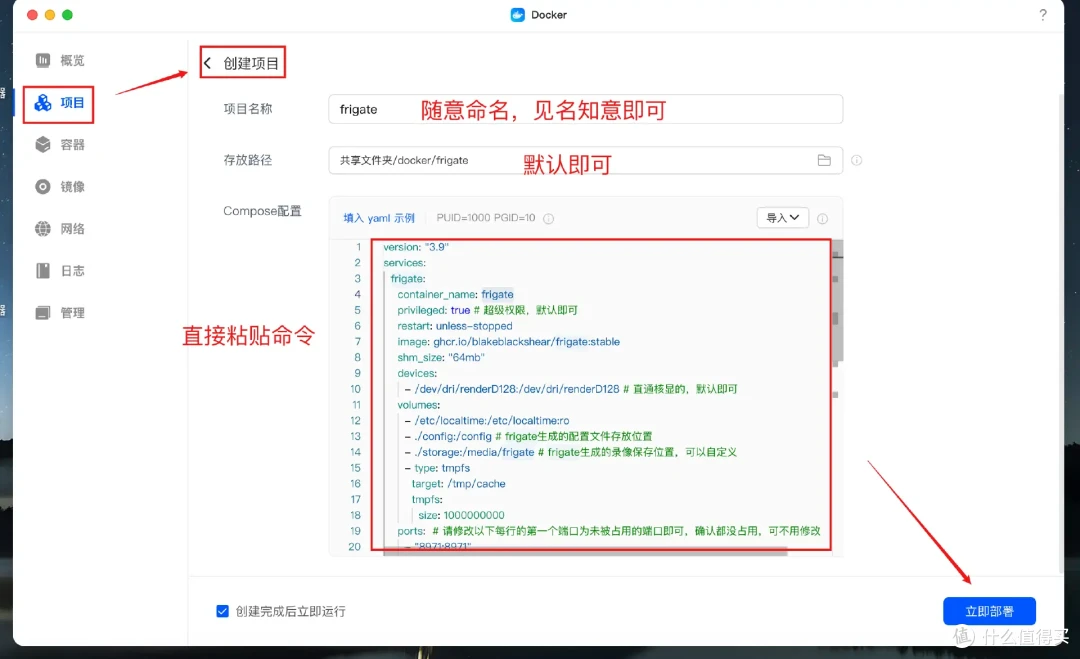Click the 镜像 disc icon
This screenshot has width=1080, height=659.
[43, 187]
